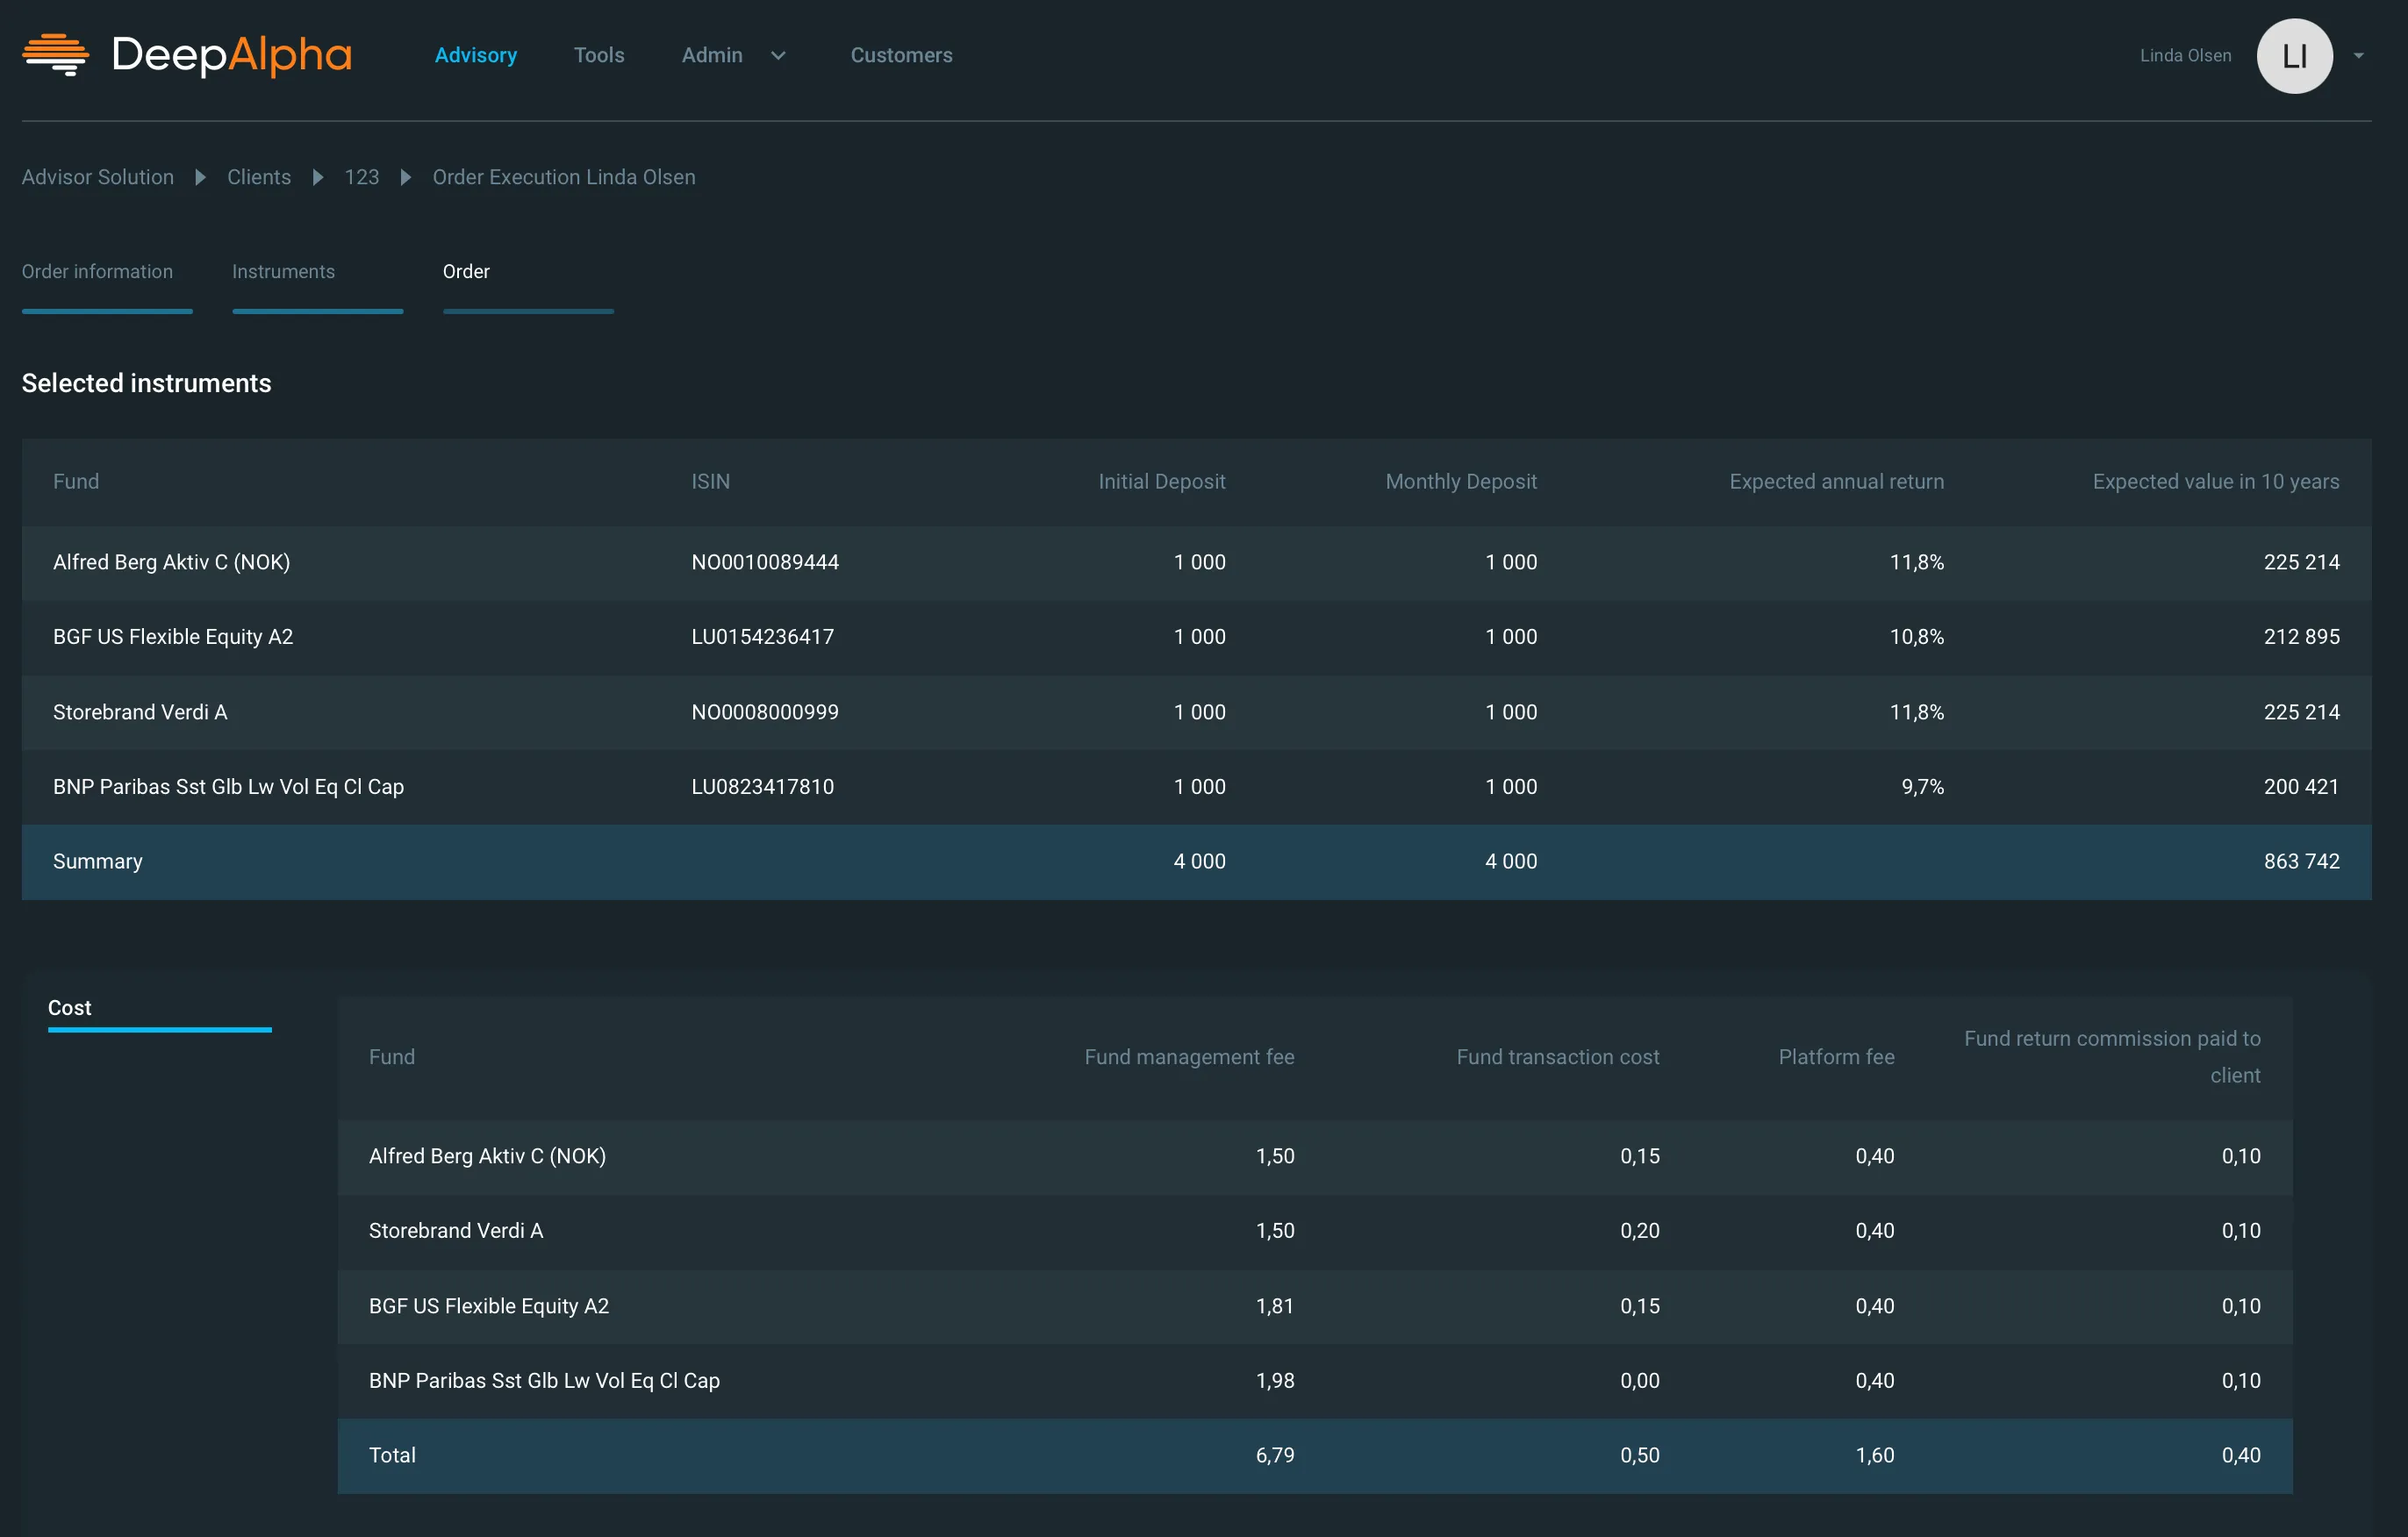Click the 9,7% expected annual return
The height and width of the screenshot is (1537, 2408).
click(x=1923, y=786)
